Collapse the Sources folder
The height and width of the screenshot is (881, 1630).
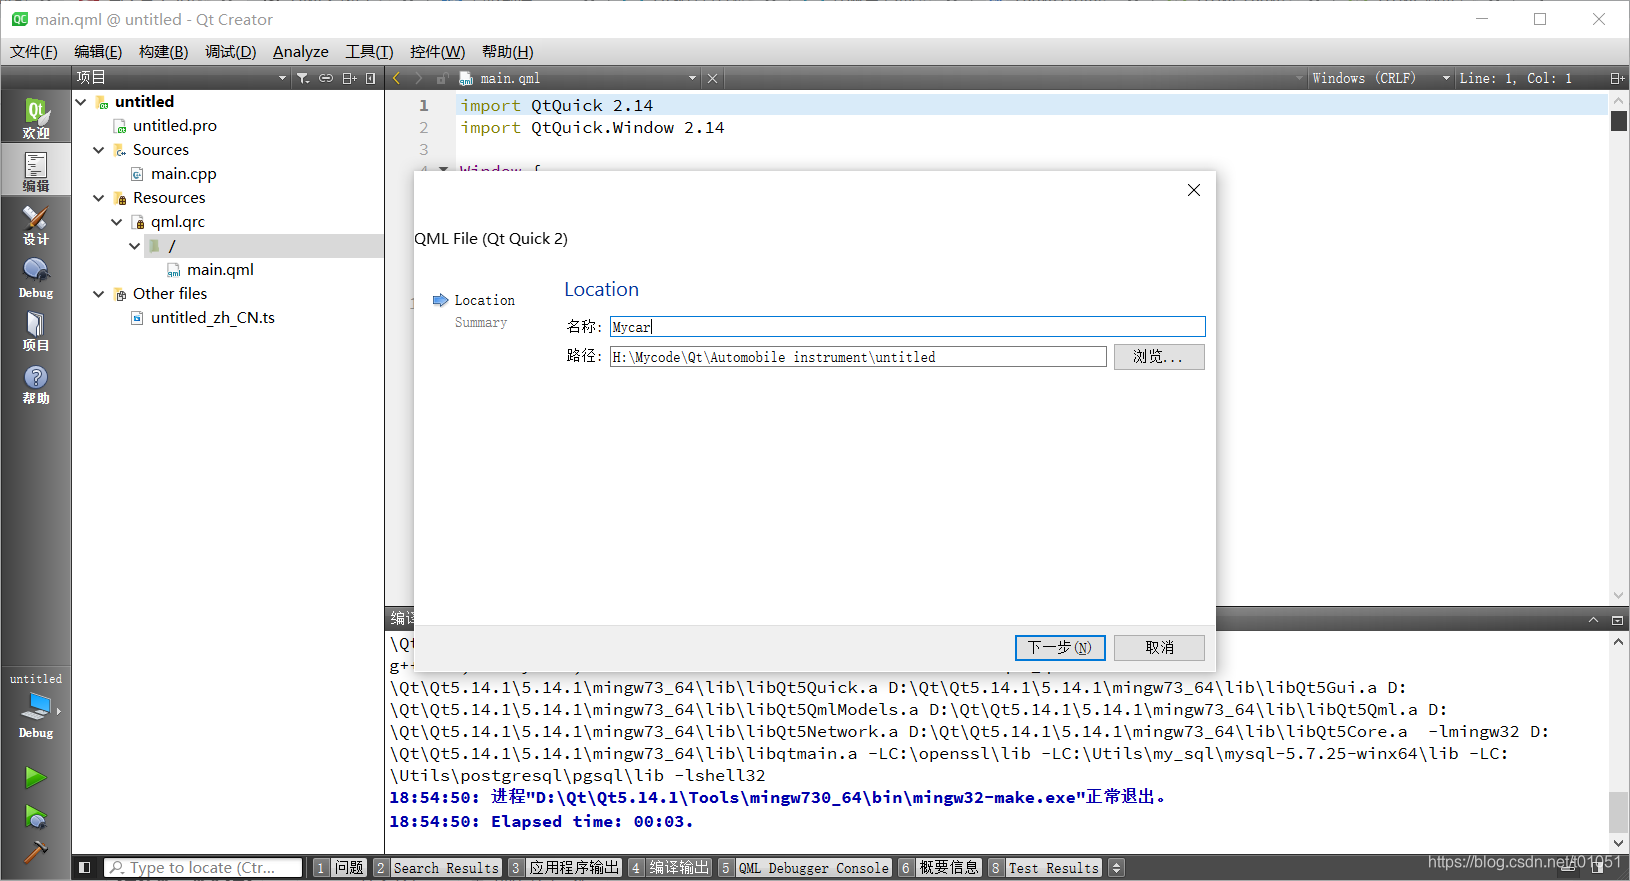pos(99,150)
